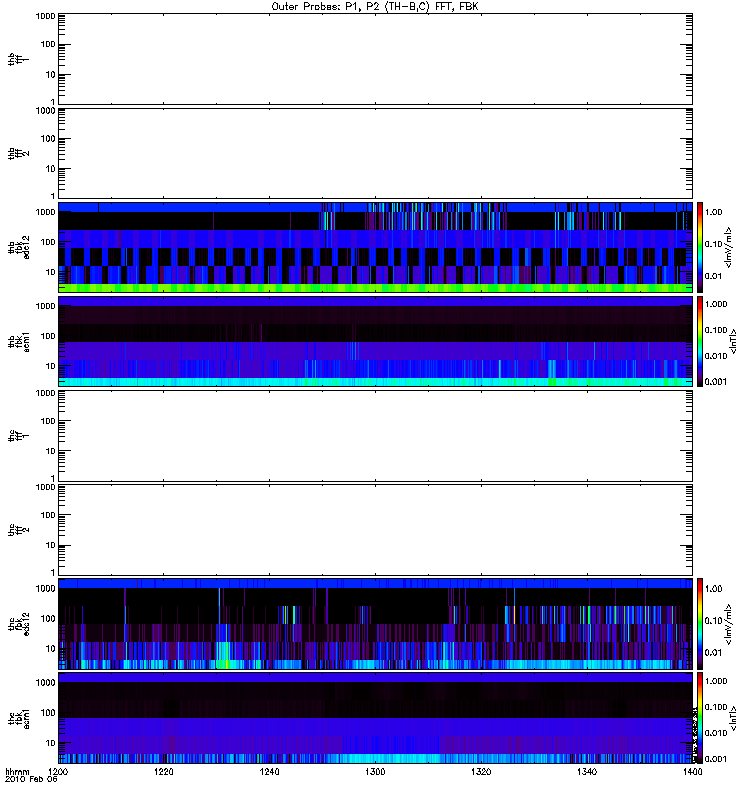Click the '<|nT|>' unit label beside thc scm1 colorbar
750x800 pixels.
(733, 718)
